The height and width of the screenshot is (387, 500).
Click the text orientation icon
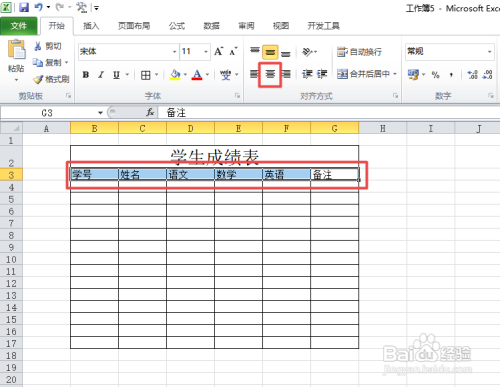click(x=307, y=52)
